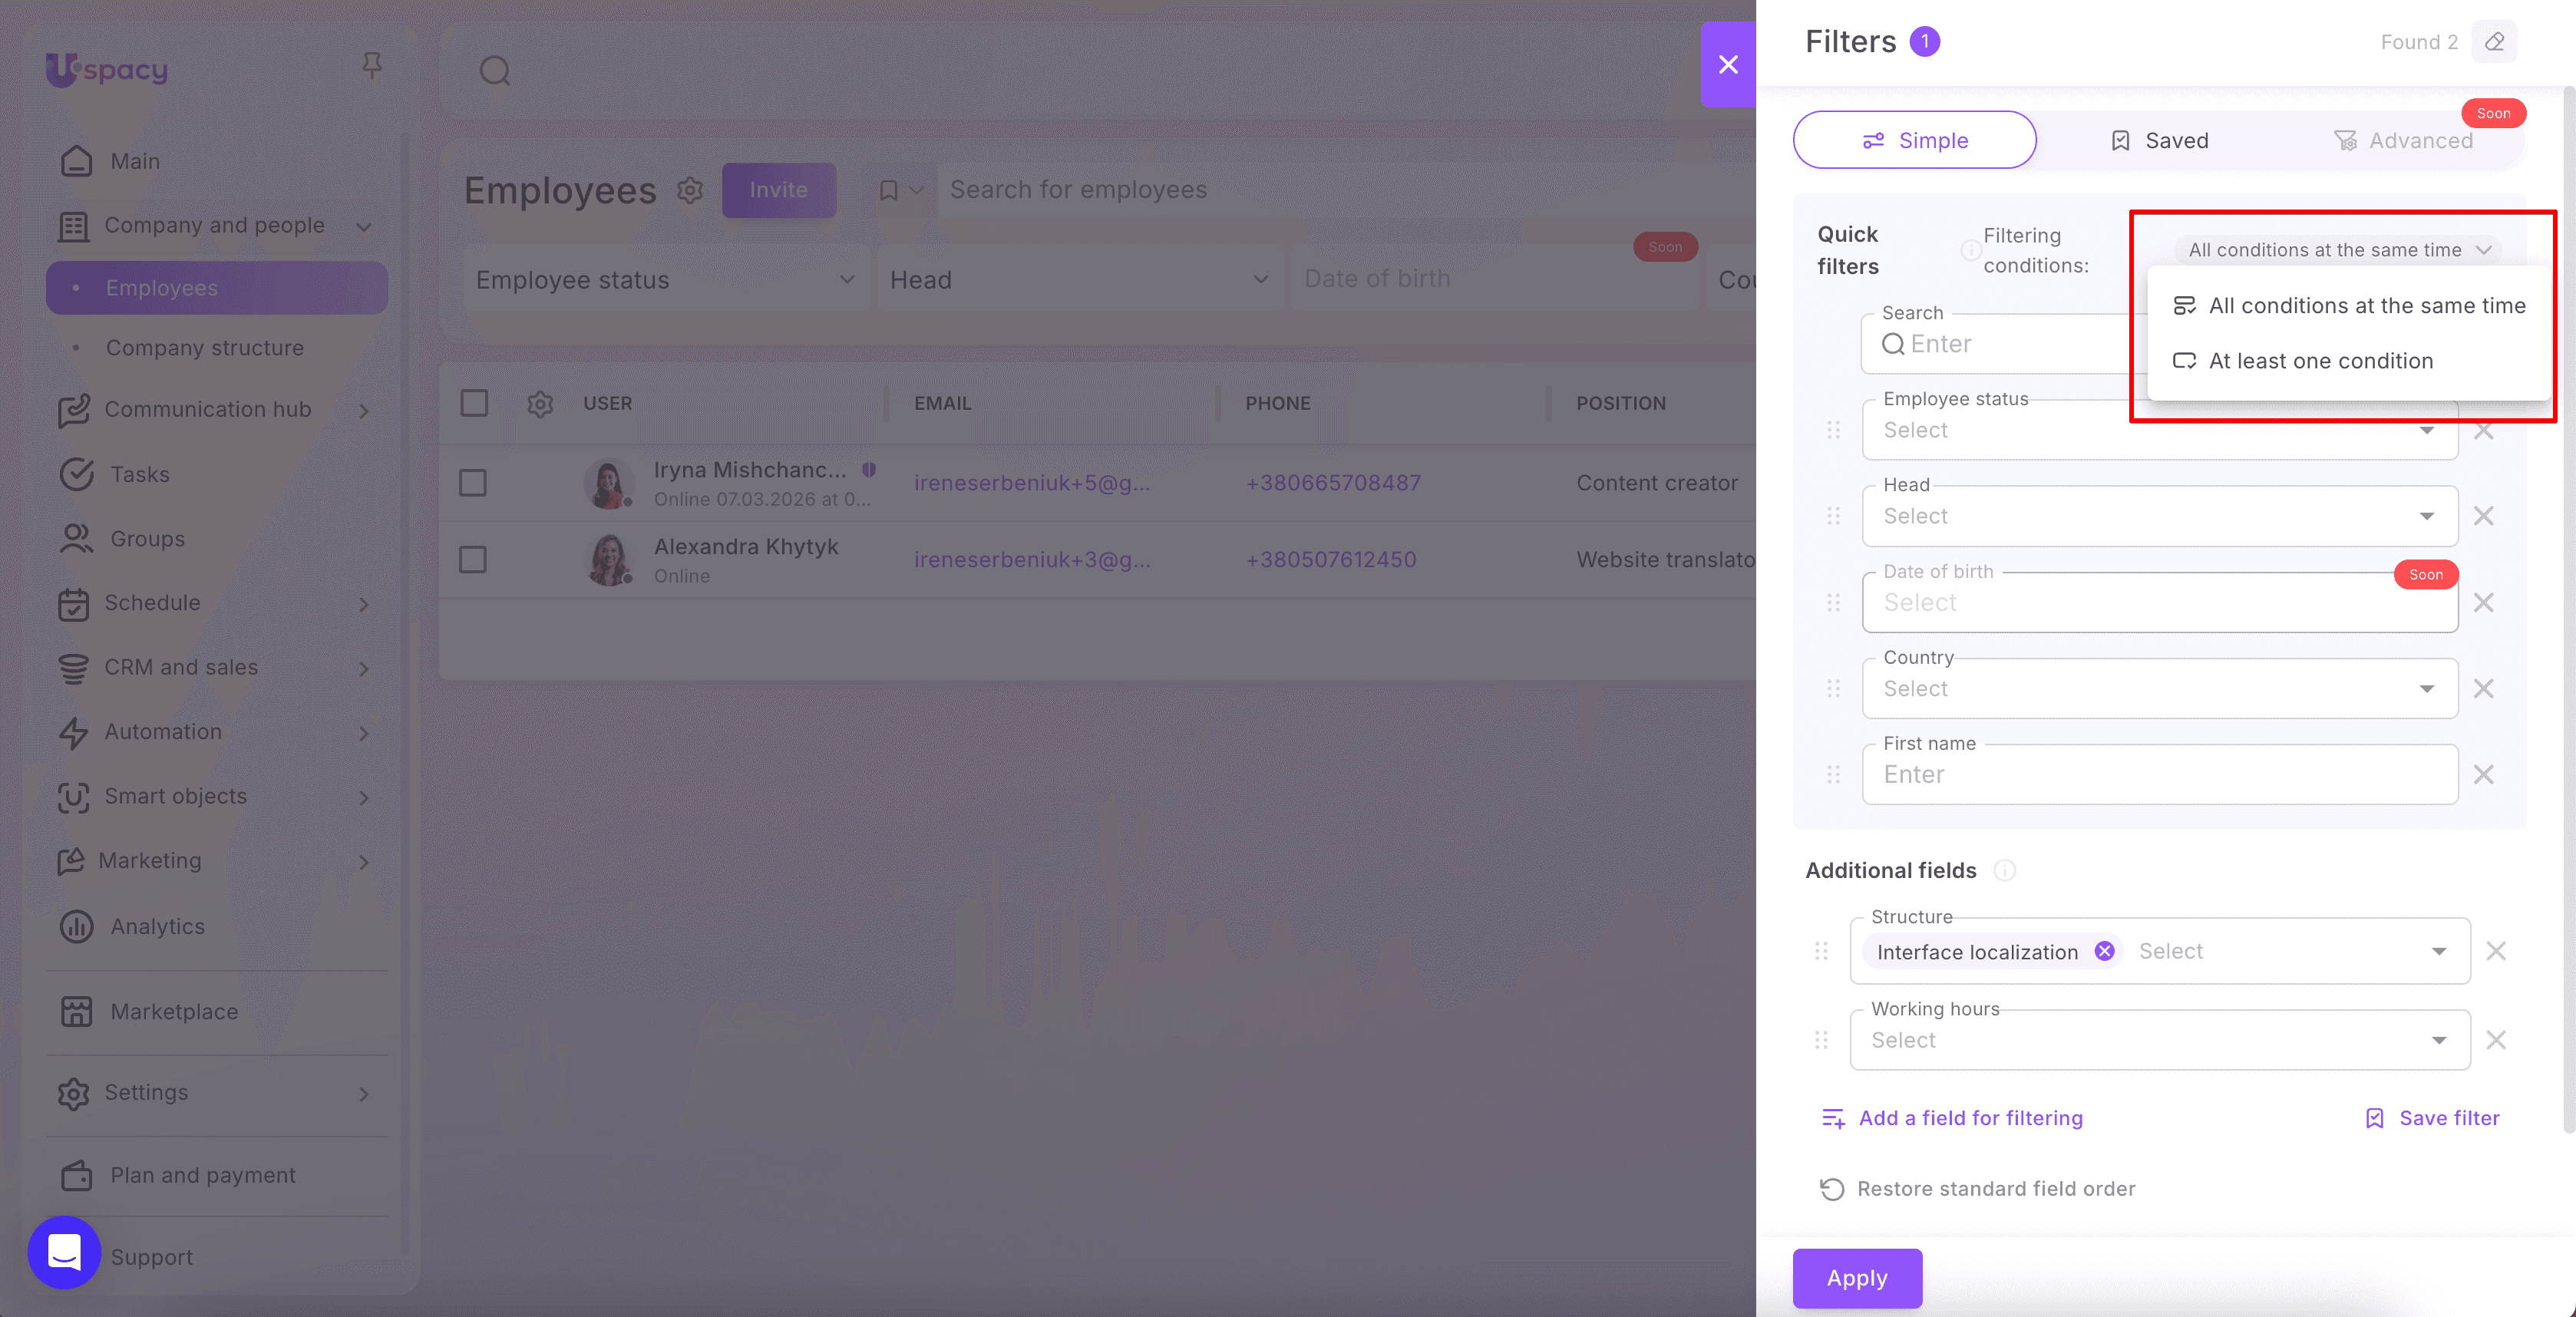Remove the 'Interface localization' chip
The image size is (2576, 1317).
pyautogui.click(x=2104, y=951)
